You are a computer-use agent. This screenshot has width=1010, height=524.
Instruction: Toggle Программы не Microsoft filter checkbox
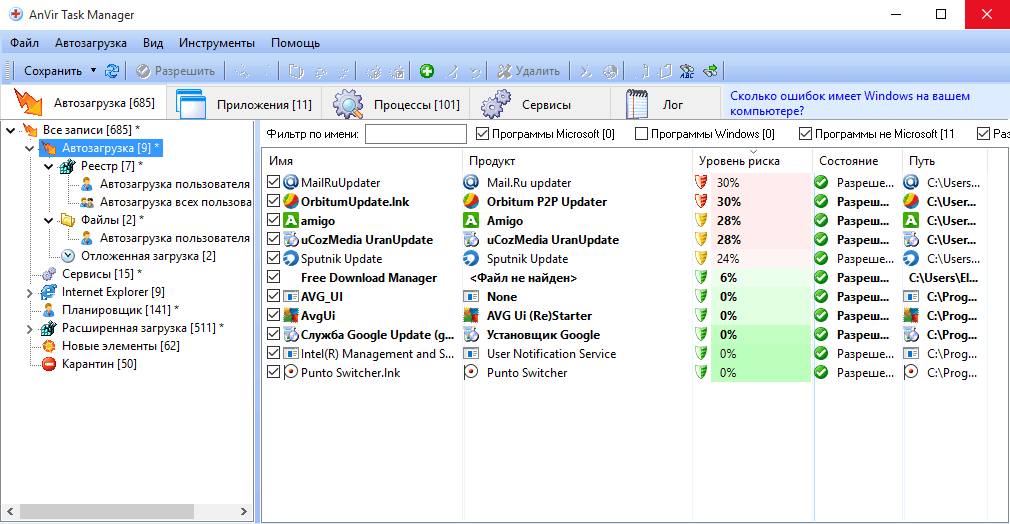coord(805,133)
